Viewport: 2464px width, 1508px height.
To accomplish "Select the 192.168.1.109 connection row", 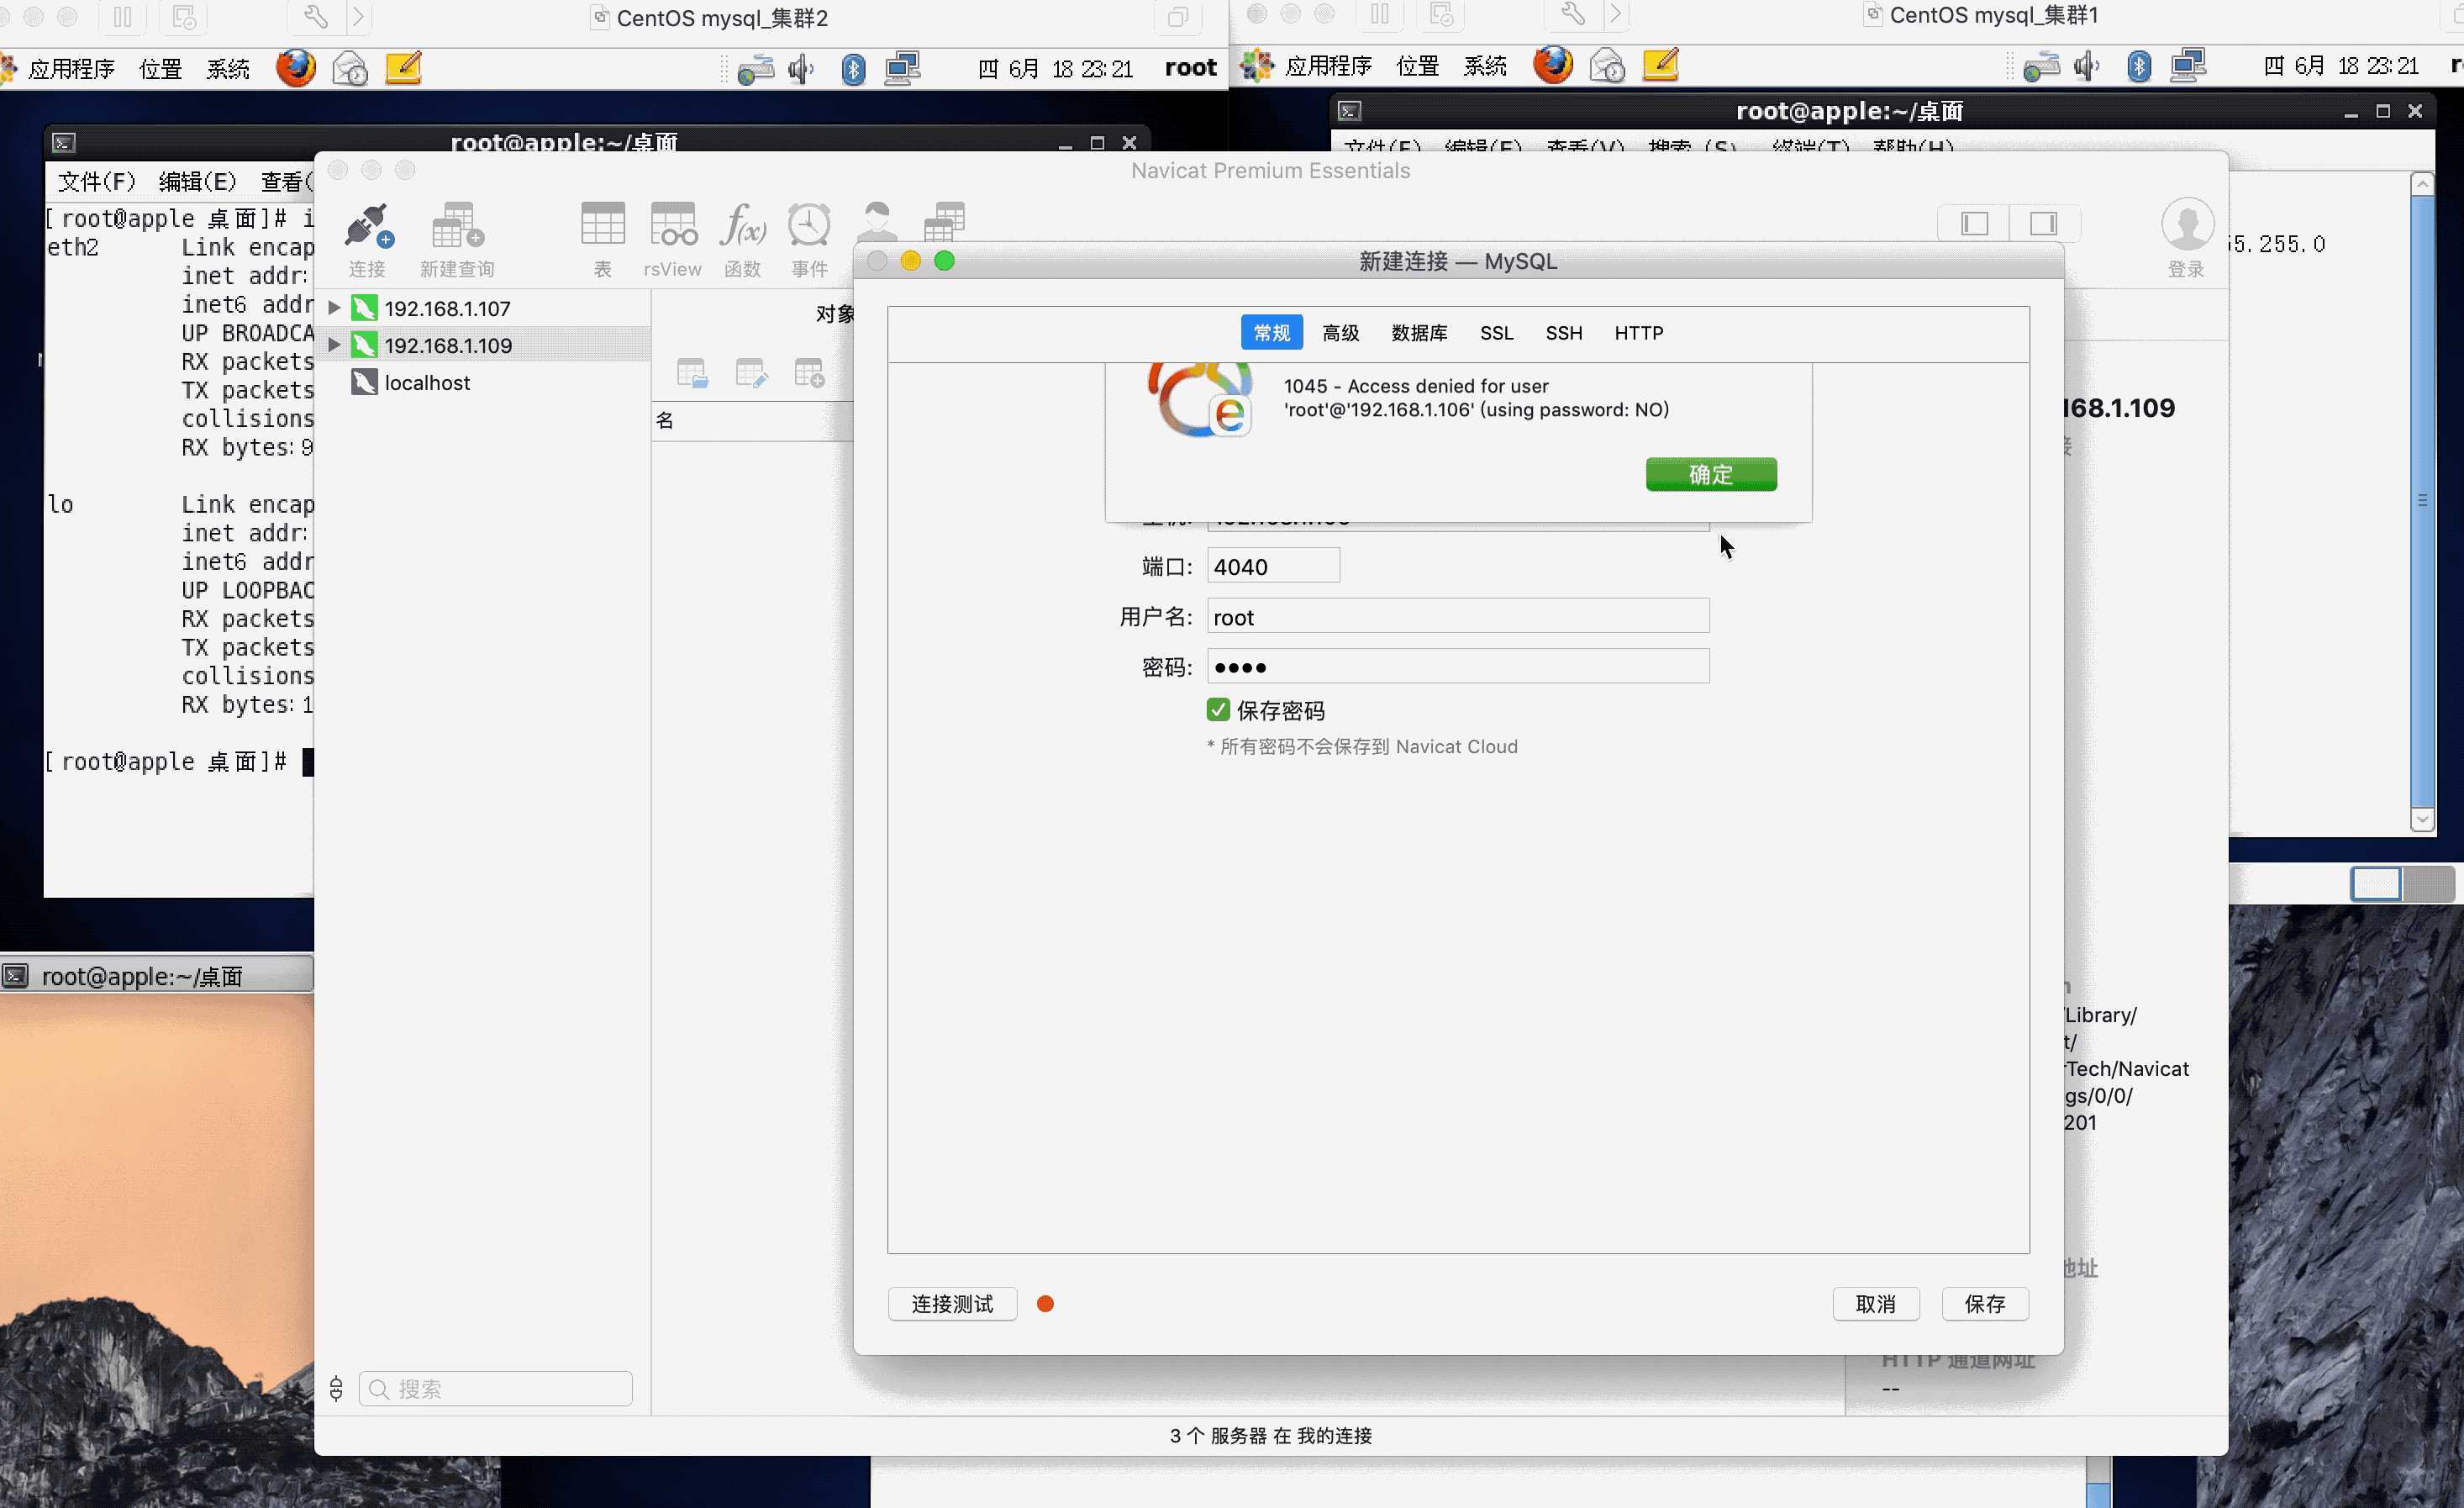I will (483, 345).
